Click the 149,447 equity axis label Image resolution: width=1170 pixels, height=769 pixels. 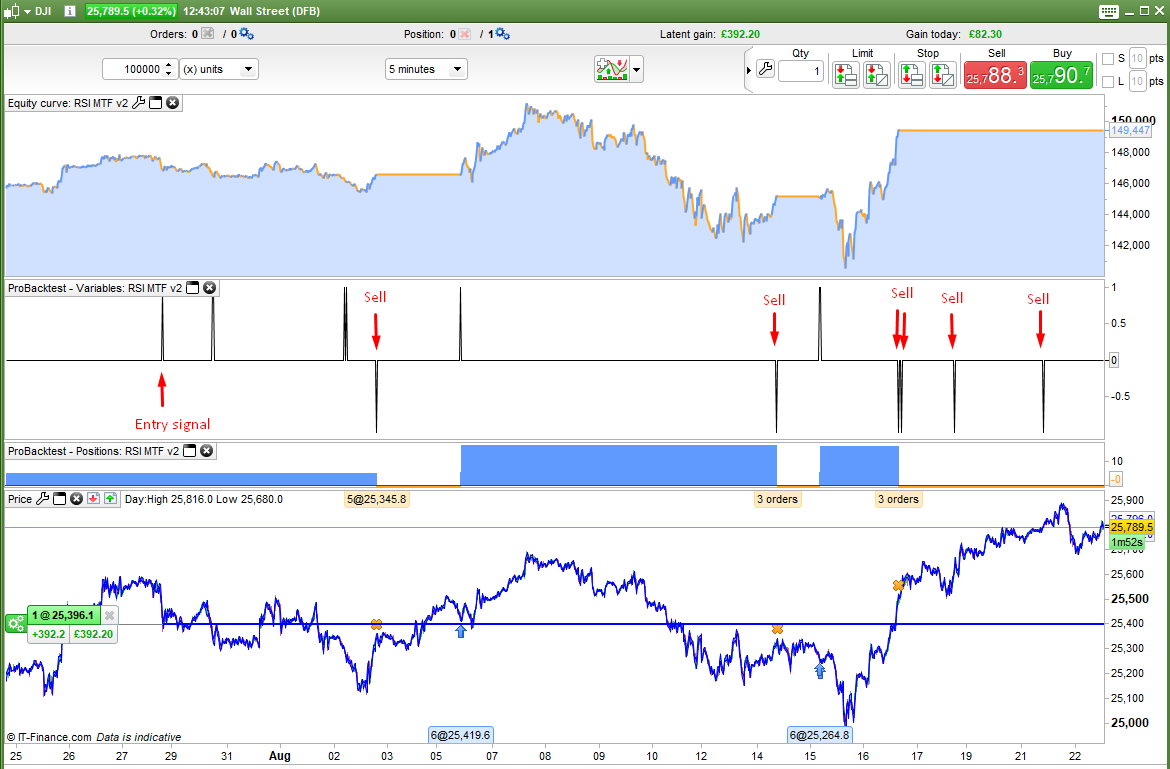[1130, 130]
